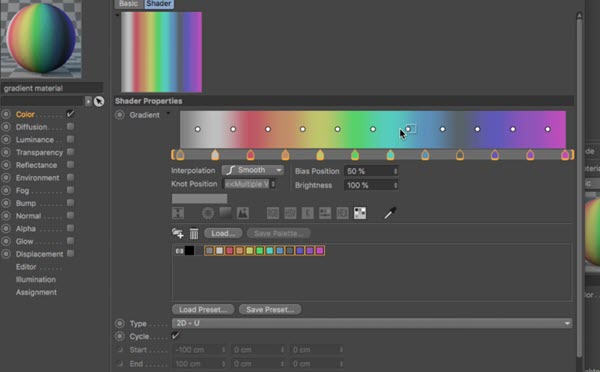Select the magenta gradient knot at the end
This screenshot has height=372, width=600.
(x=565, y=155)
